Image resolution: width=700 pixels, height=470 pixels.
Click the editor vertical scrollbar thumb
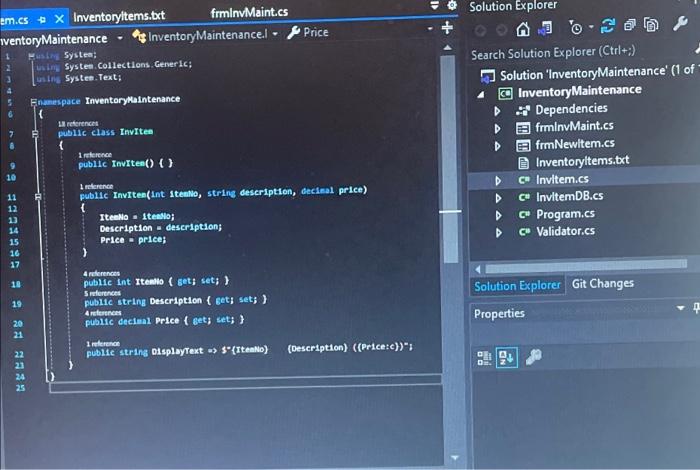coord(449,158)
